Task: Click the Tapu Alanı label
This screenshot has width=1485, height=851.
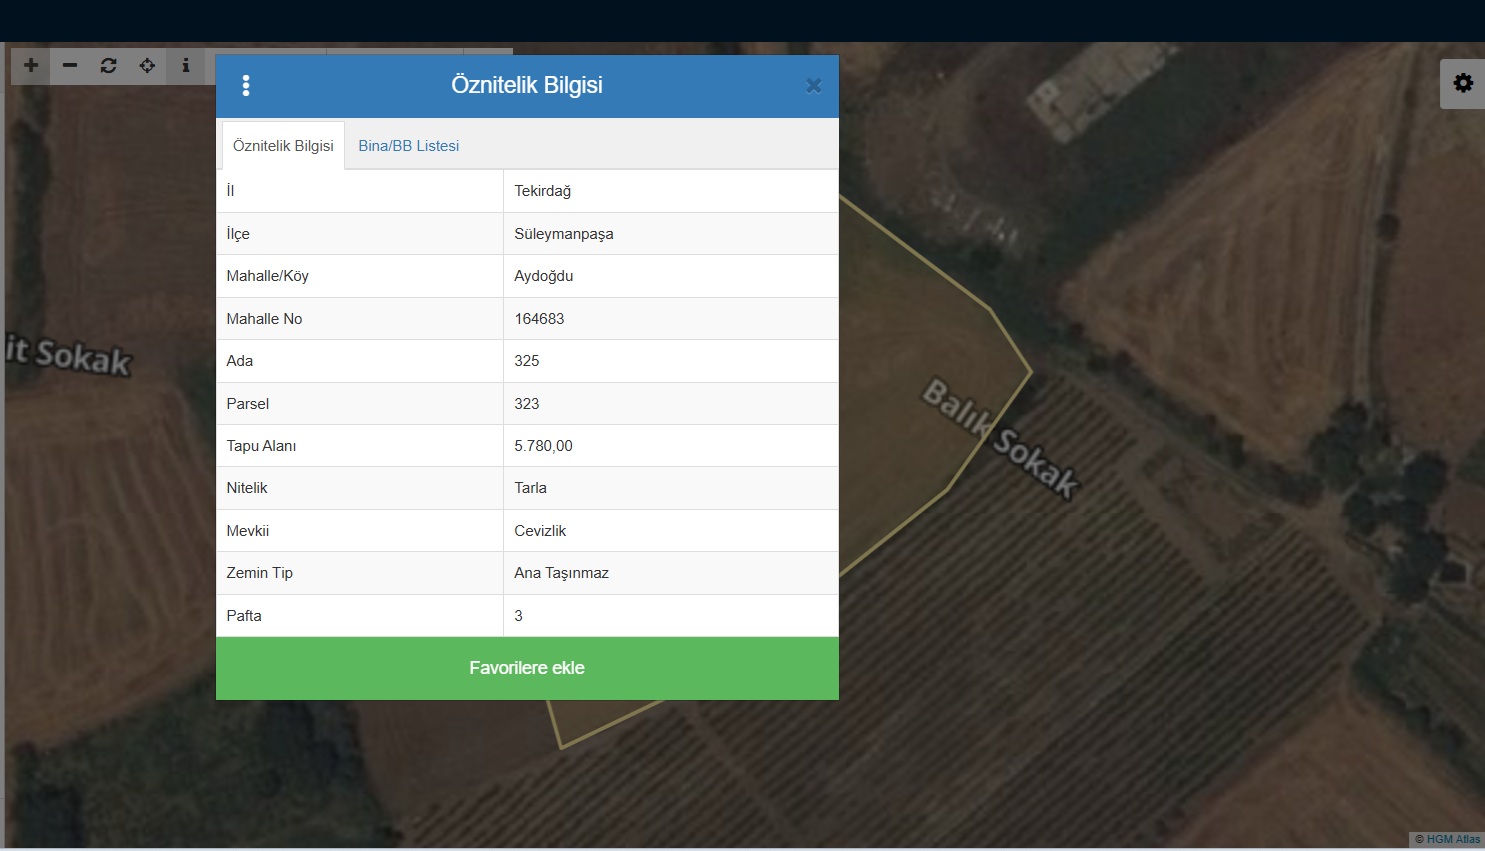Action: click(x=261, y=446)
